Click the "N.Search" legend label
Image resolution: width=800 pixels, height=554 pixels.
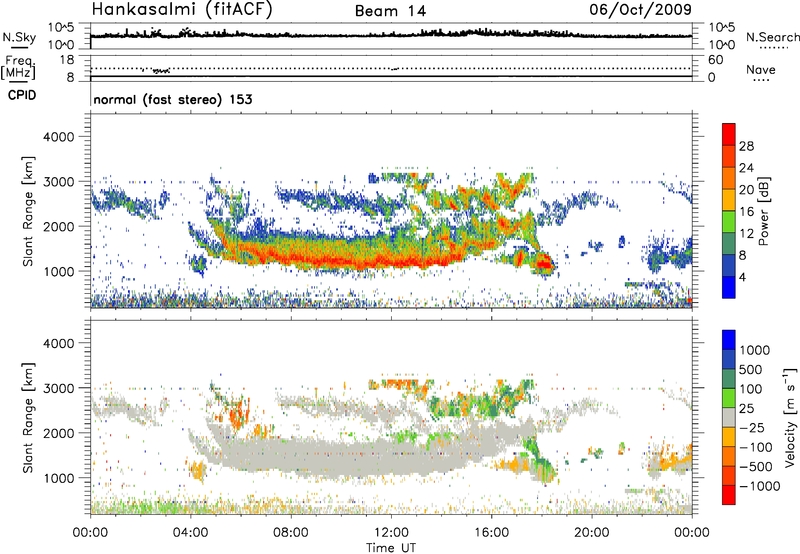772,37
